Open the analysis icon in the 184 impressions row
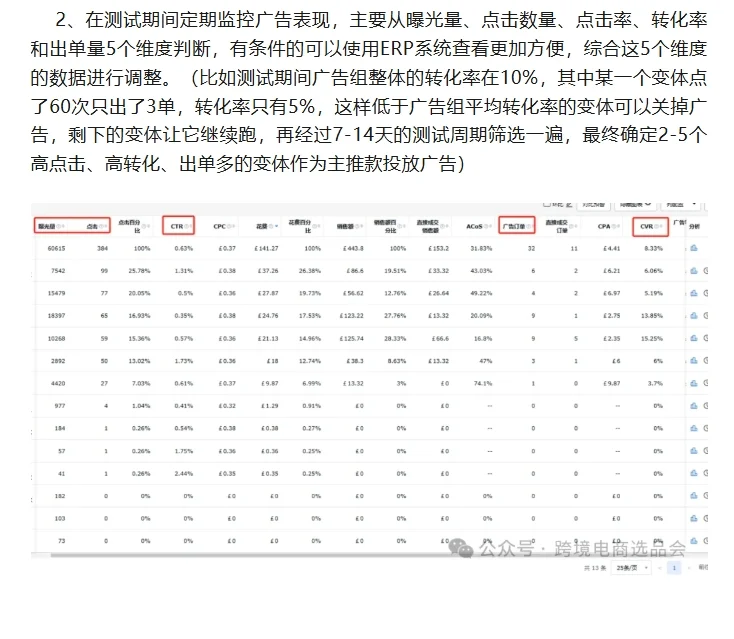 pyautogui.click(x=694, y=428)
